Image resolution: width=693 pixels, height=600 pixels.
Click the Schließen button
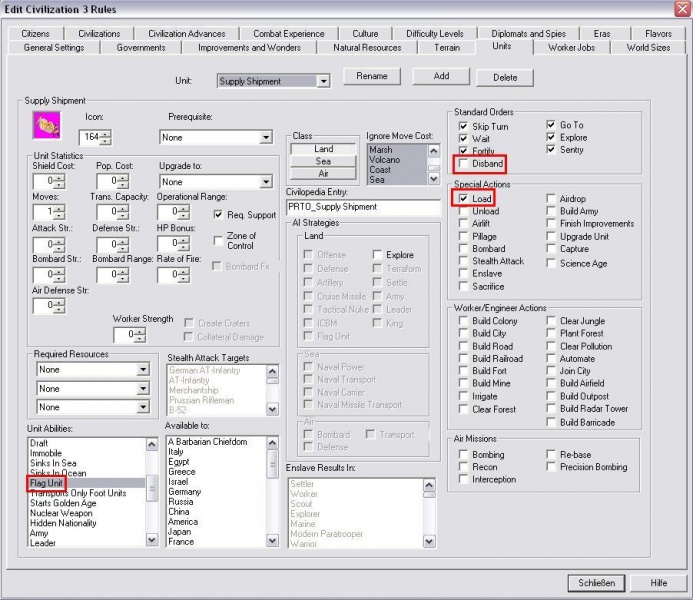596,582
